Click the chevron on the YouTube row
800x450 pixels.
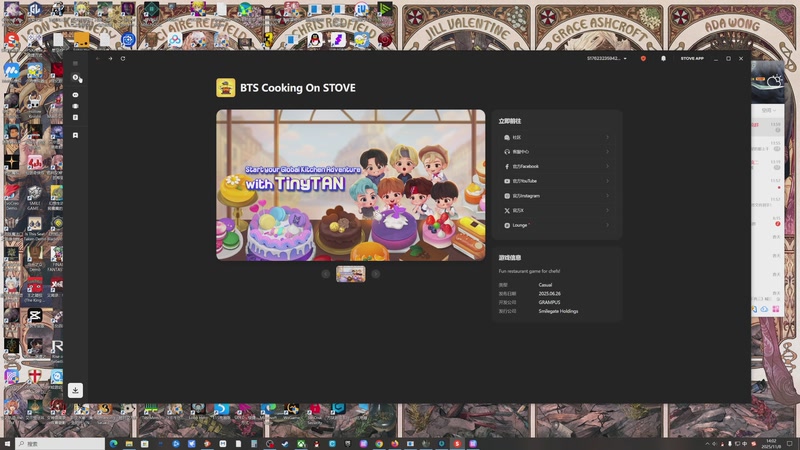[607, 181]
